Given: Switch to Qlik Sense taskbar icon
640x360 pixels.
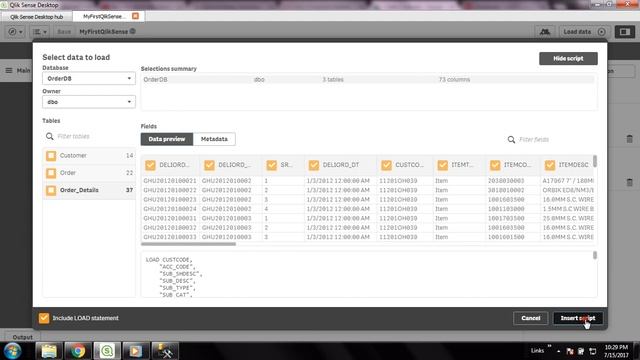Looking at the screenshot, I should tap(107, 351).
